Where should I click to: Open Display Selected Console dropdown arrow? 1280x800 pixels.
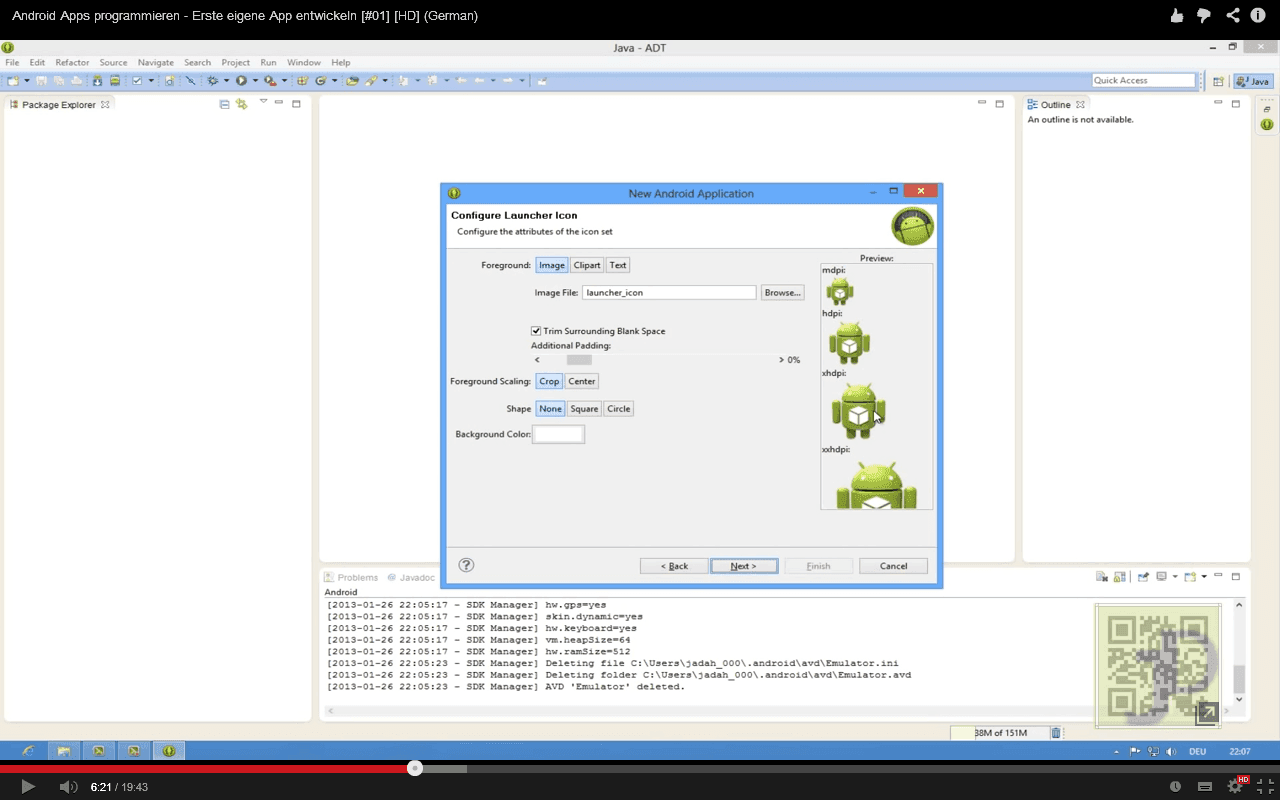coord(1175,576)
